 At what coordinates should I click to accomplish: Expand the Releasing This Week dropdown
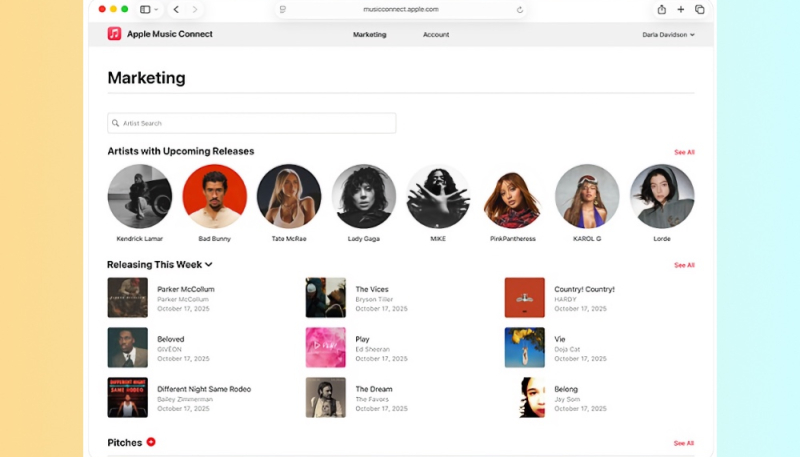209,264
